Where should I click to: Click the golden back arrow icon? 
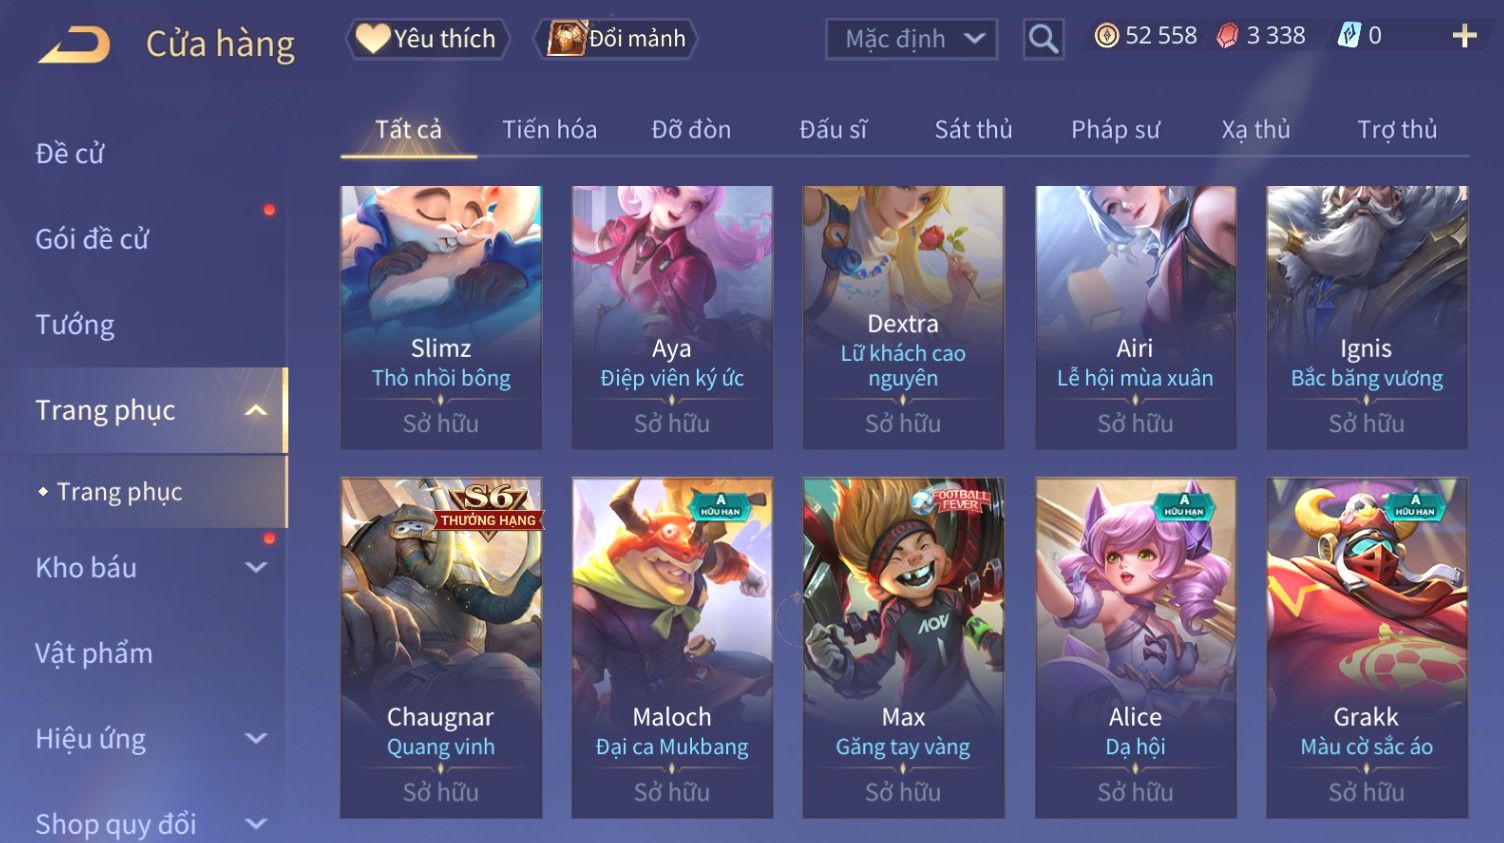[74, 45]
